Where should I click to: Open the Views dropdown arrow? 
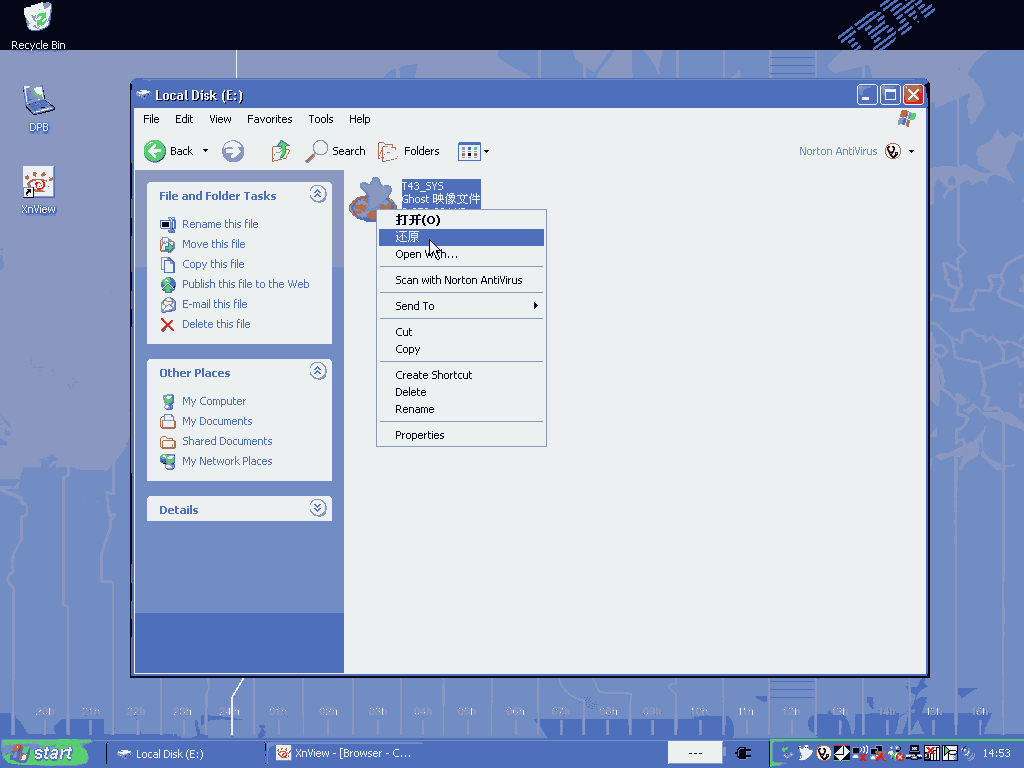point(487,152)
